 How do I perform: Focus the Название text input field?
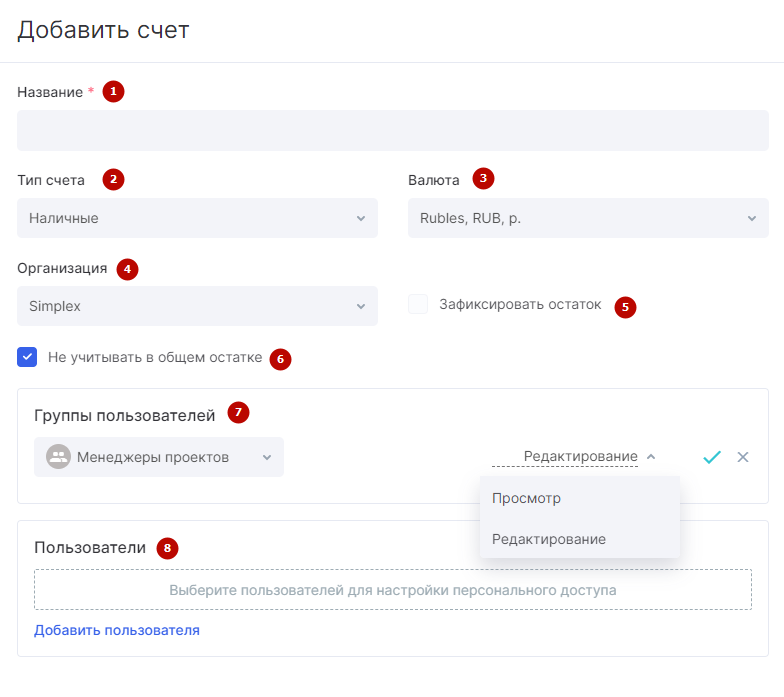click(393, 130)
